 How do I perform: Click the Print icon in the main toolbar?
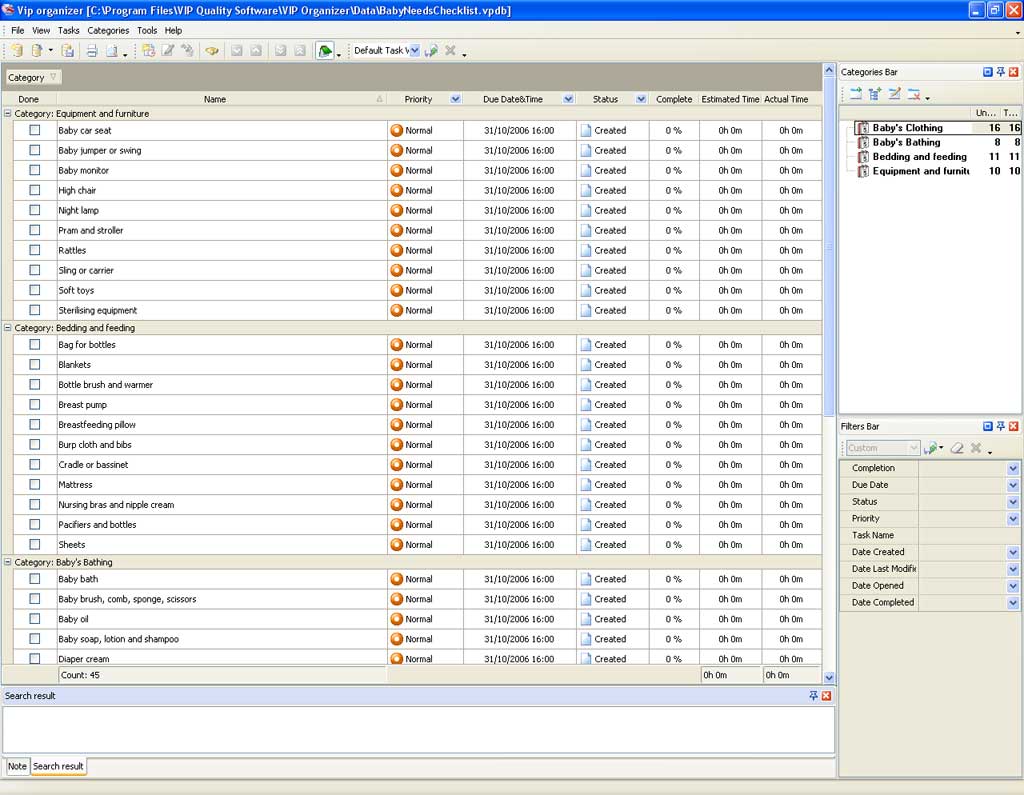point(91,51)
